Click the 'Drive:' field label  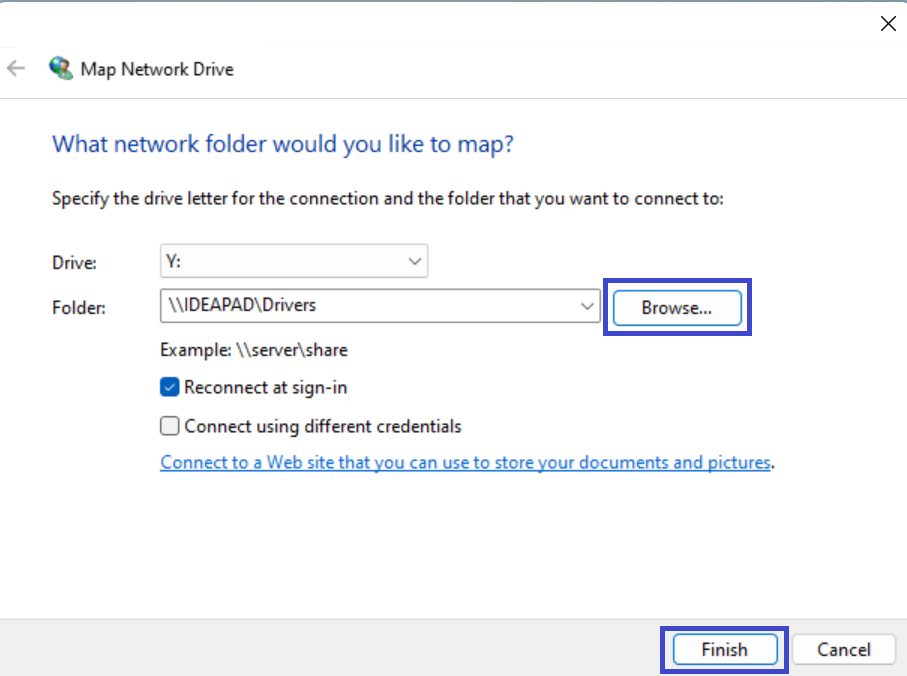[75, 263]
